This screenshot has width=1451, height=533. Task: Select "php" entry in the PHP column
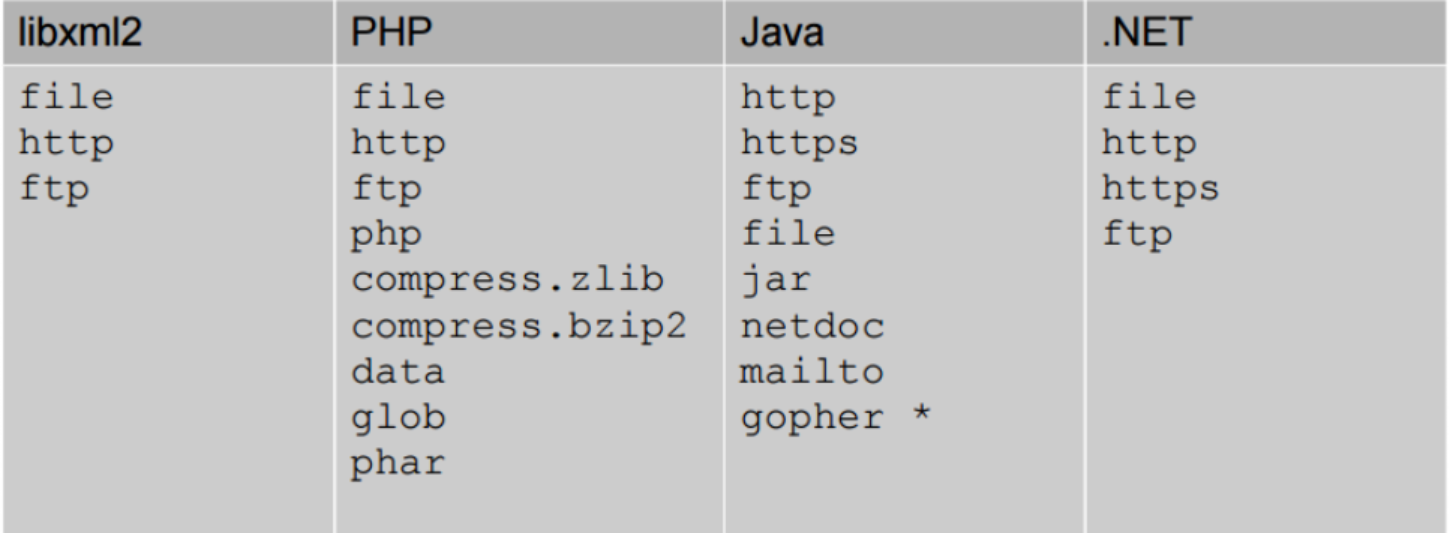pyautogui.click(x=386, y=235)
